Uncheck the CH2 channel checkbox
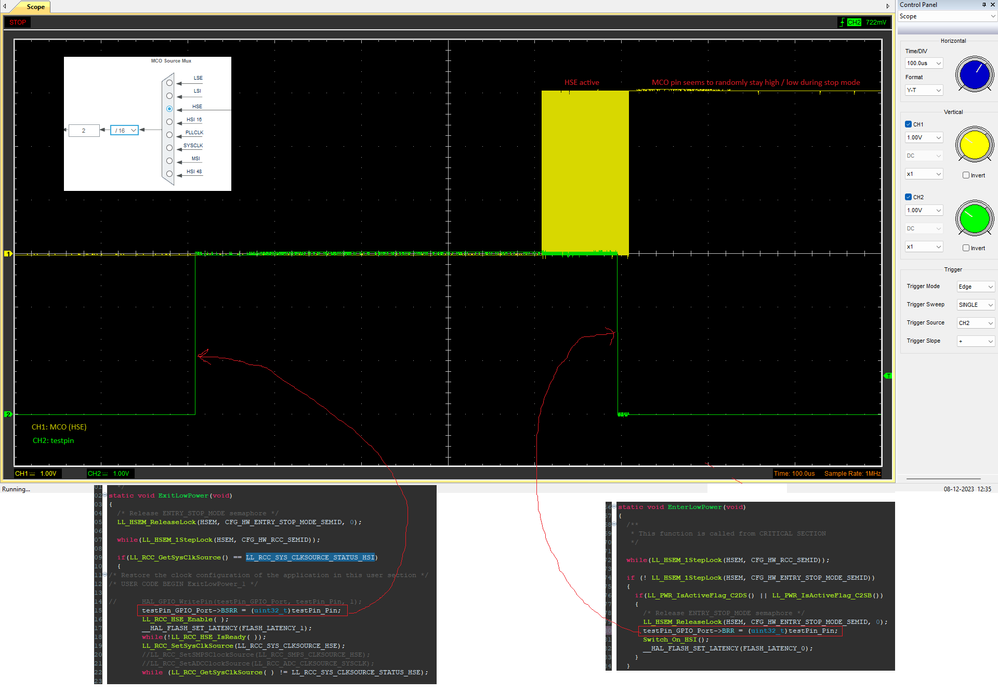 908,196
